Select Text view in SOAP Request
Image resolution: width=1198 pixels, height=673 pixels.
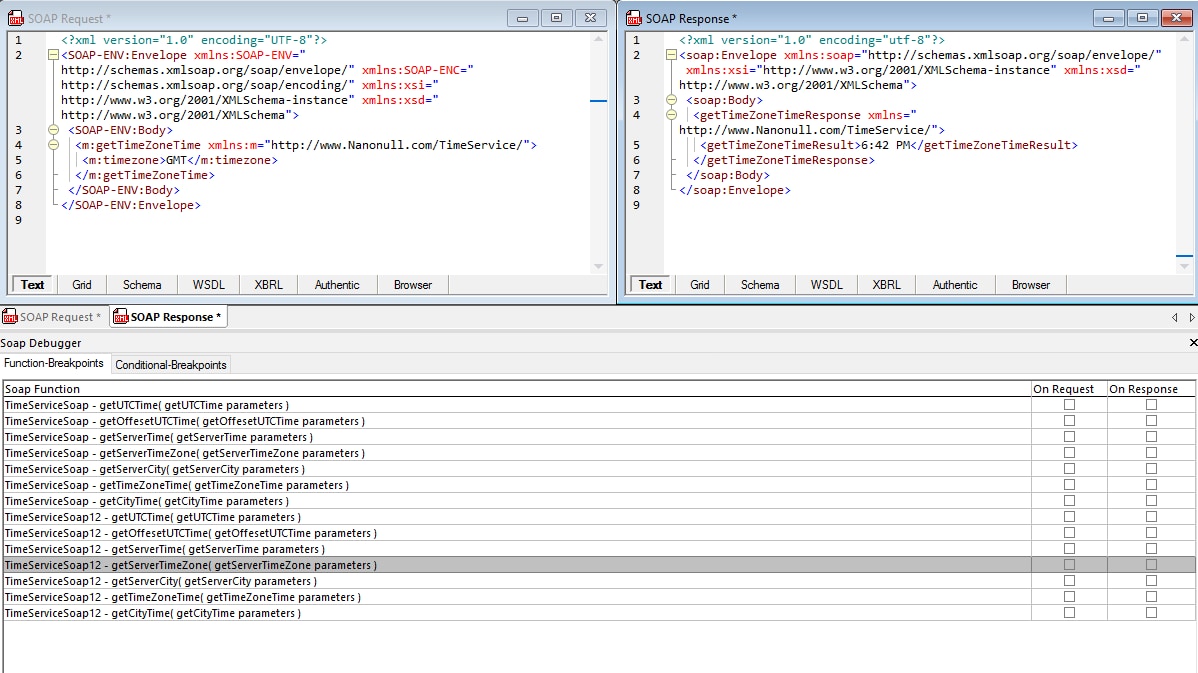(x=32, y=285)
